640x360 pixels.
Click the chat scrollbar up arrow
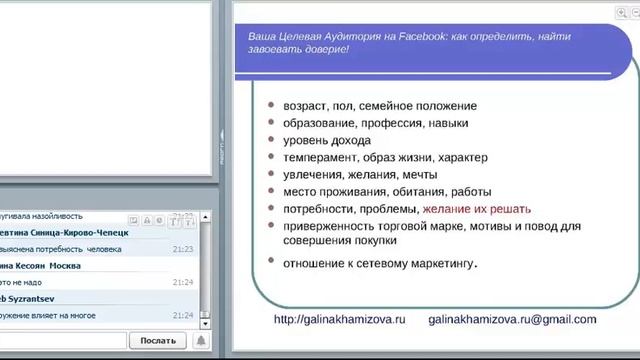[205, 217]
